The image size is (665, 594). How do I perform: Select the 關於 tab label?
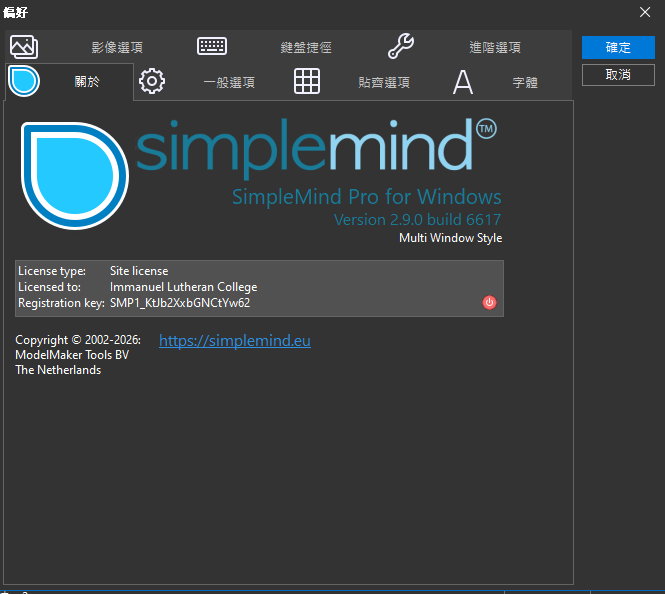pos(87,83)
